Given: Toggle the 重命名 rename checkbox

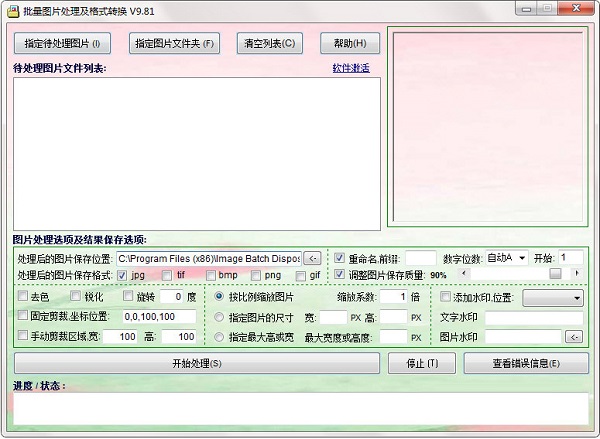Looking at the screenshot, I should tap(339, 258).
